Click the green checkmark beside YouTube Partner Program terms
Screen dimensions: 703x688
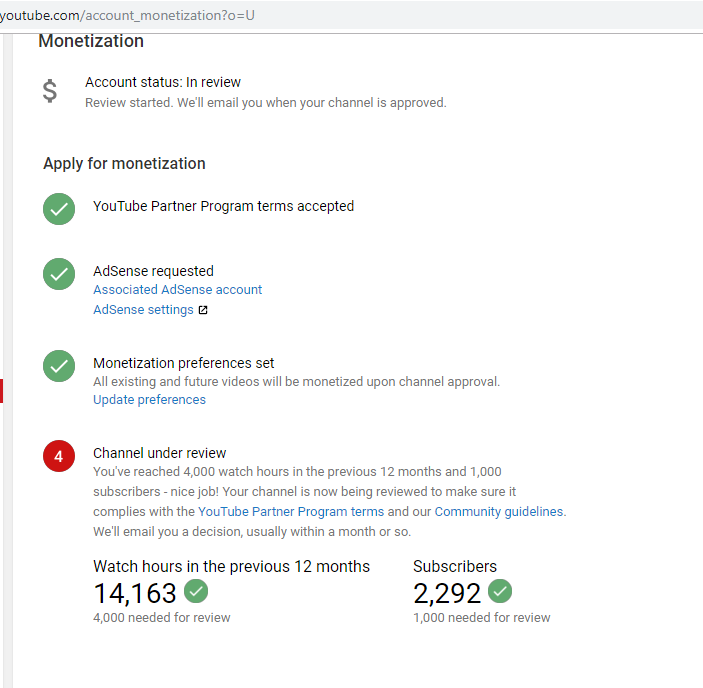[59, 209]
